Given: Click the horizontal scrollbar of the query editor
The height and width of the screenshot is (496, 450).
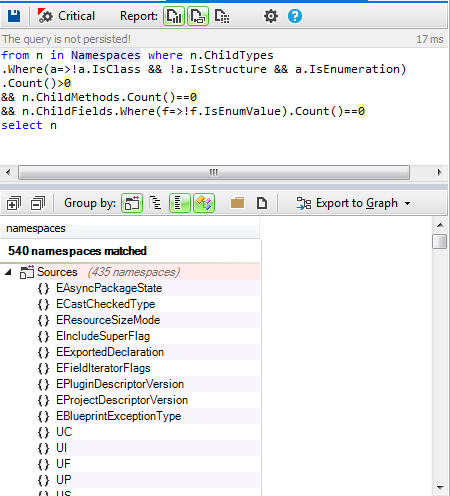Looking at the screenshot, I should tap(214, 173).
